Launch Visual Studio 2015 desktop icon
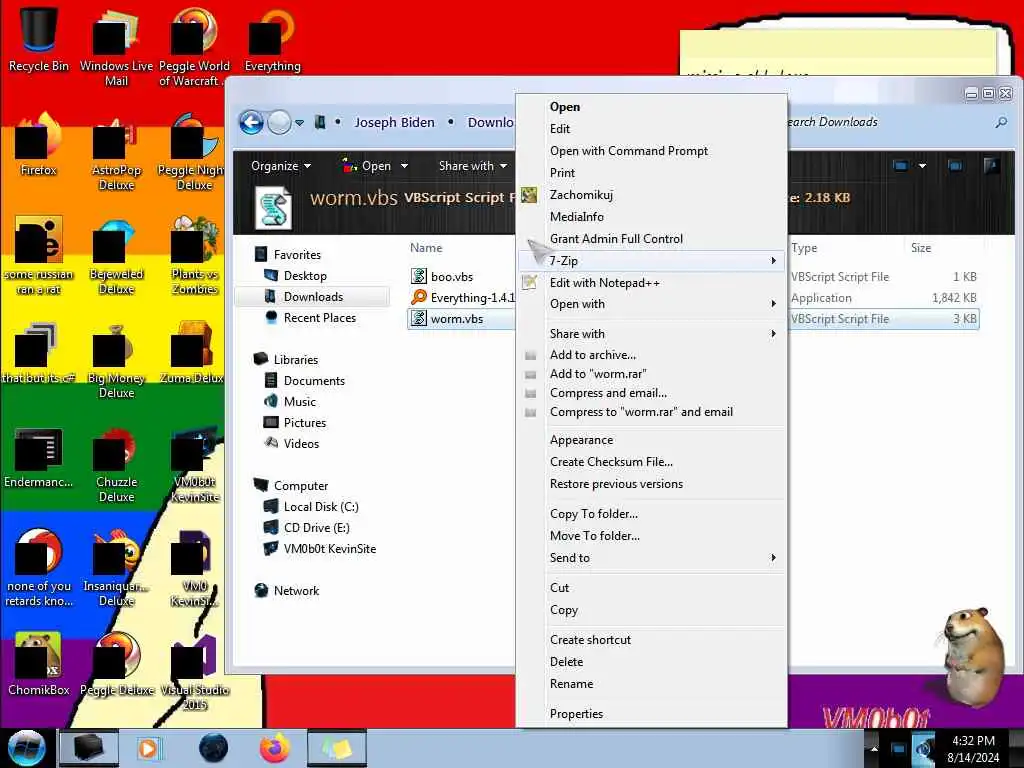 pos(195,673)
